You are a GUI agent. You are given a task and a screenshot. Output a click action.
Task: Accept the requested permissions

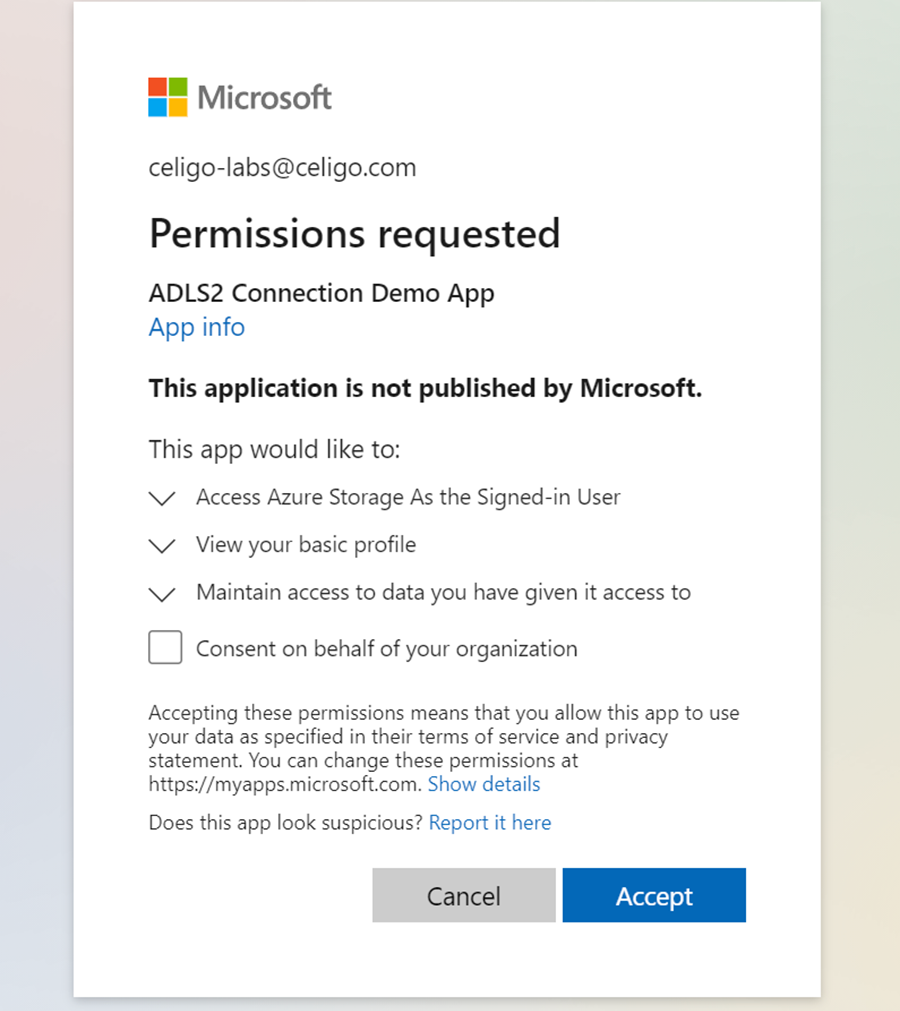pos(654,895)
